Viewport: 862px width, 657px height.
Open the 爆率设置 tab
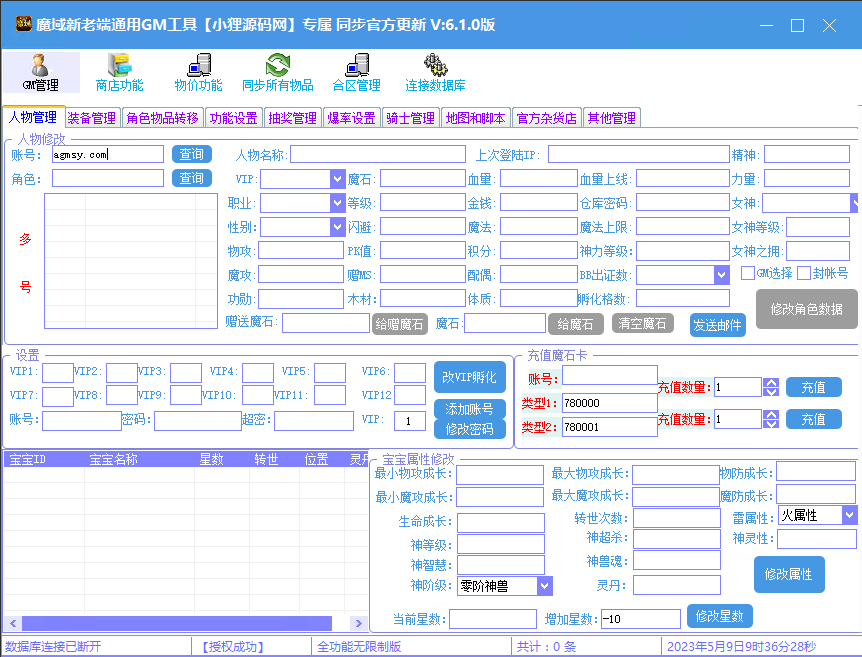click(351, 118)
